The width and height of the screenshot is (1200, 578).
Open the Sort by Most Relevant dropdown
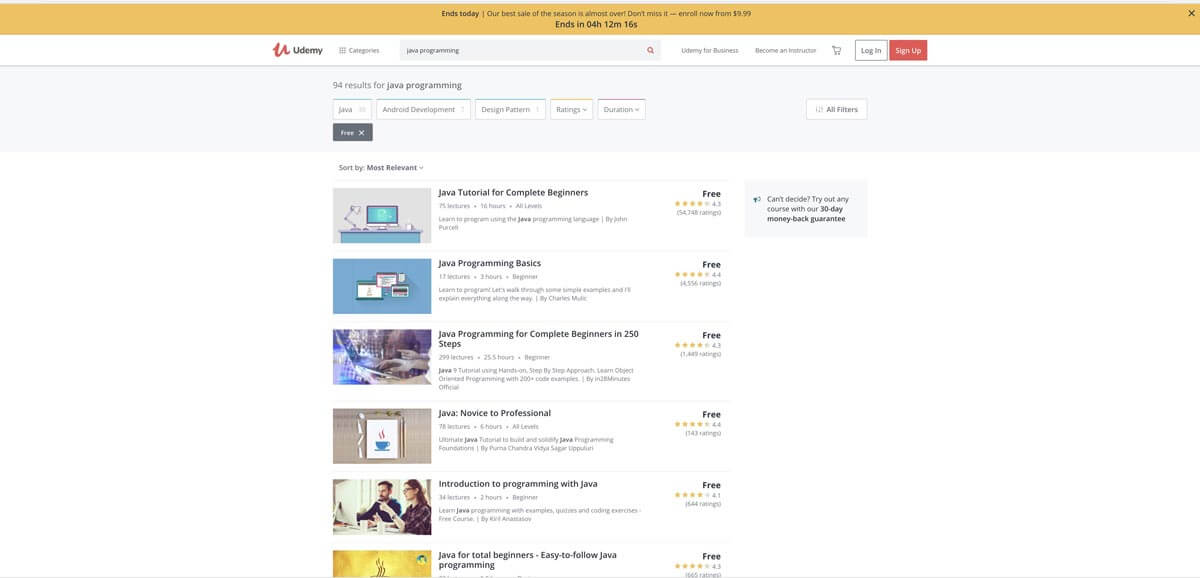point(381,168)
